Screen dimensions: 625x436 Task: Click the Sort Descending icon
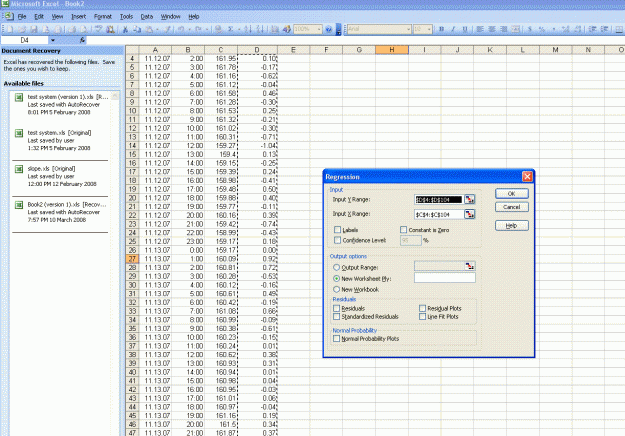(x=259, y=29)
